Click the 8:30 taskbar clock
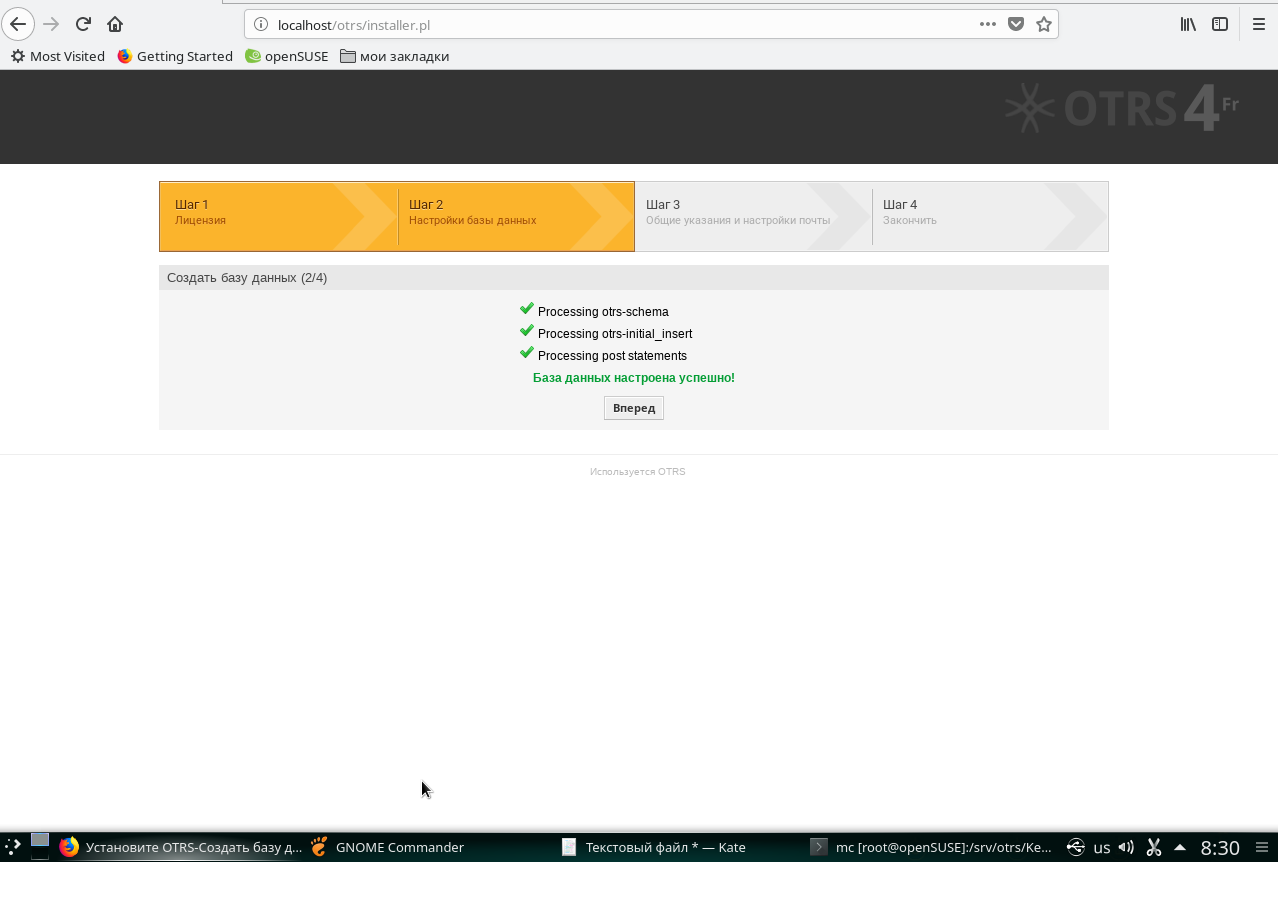 (x=1220, y=847)
